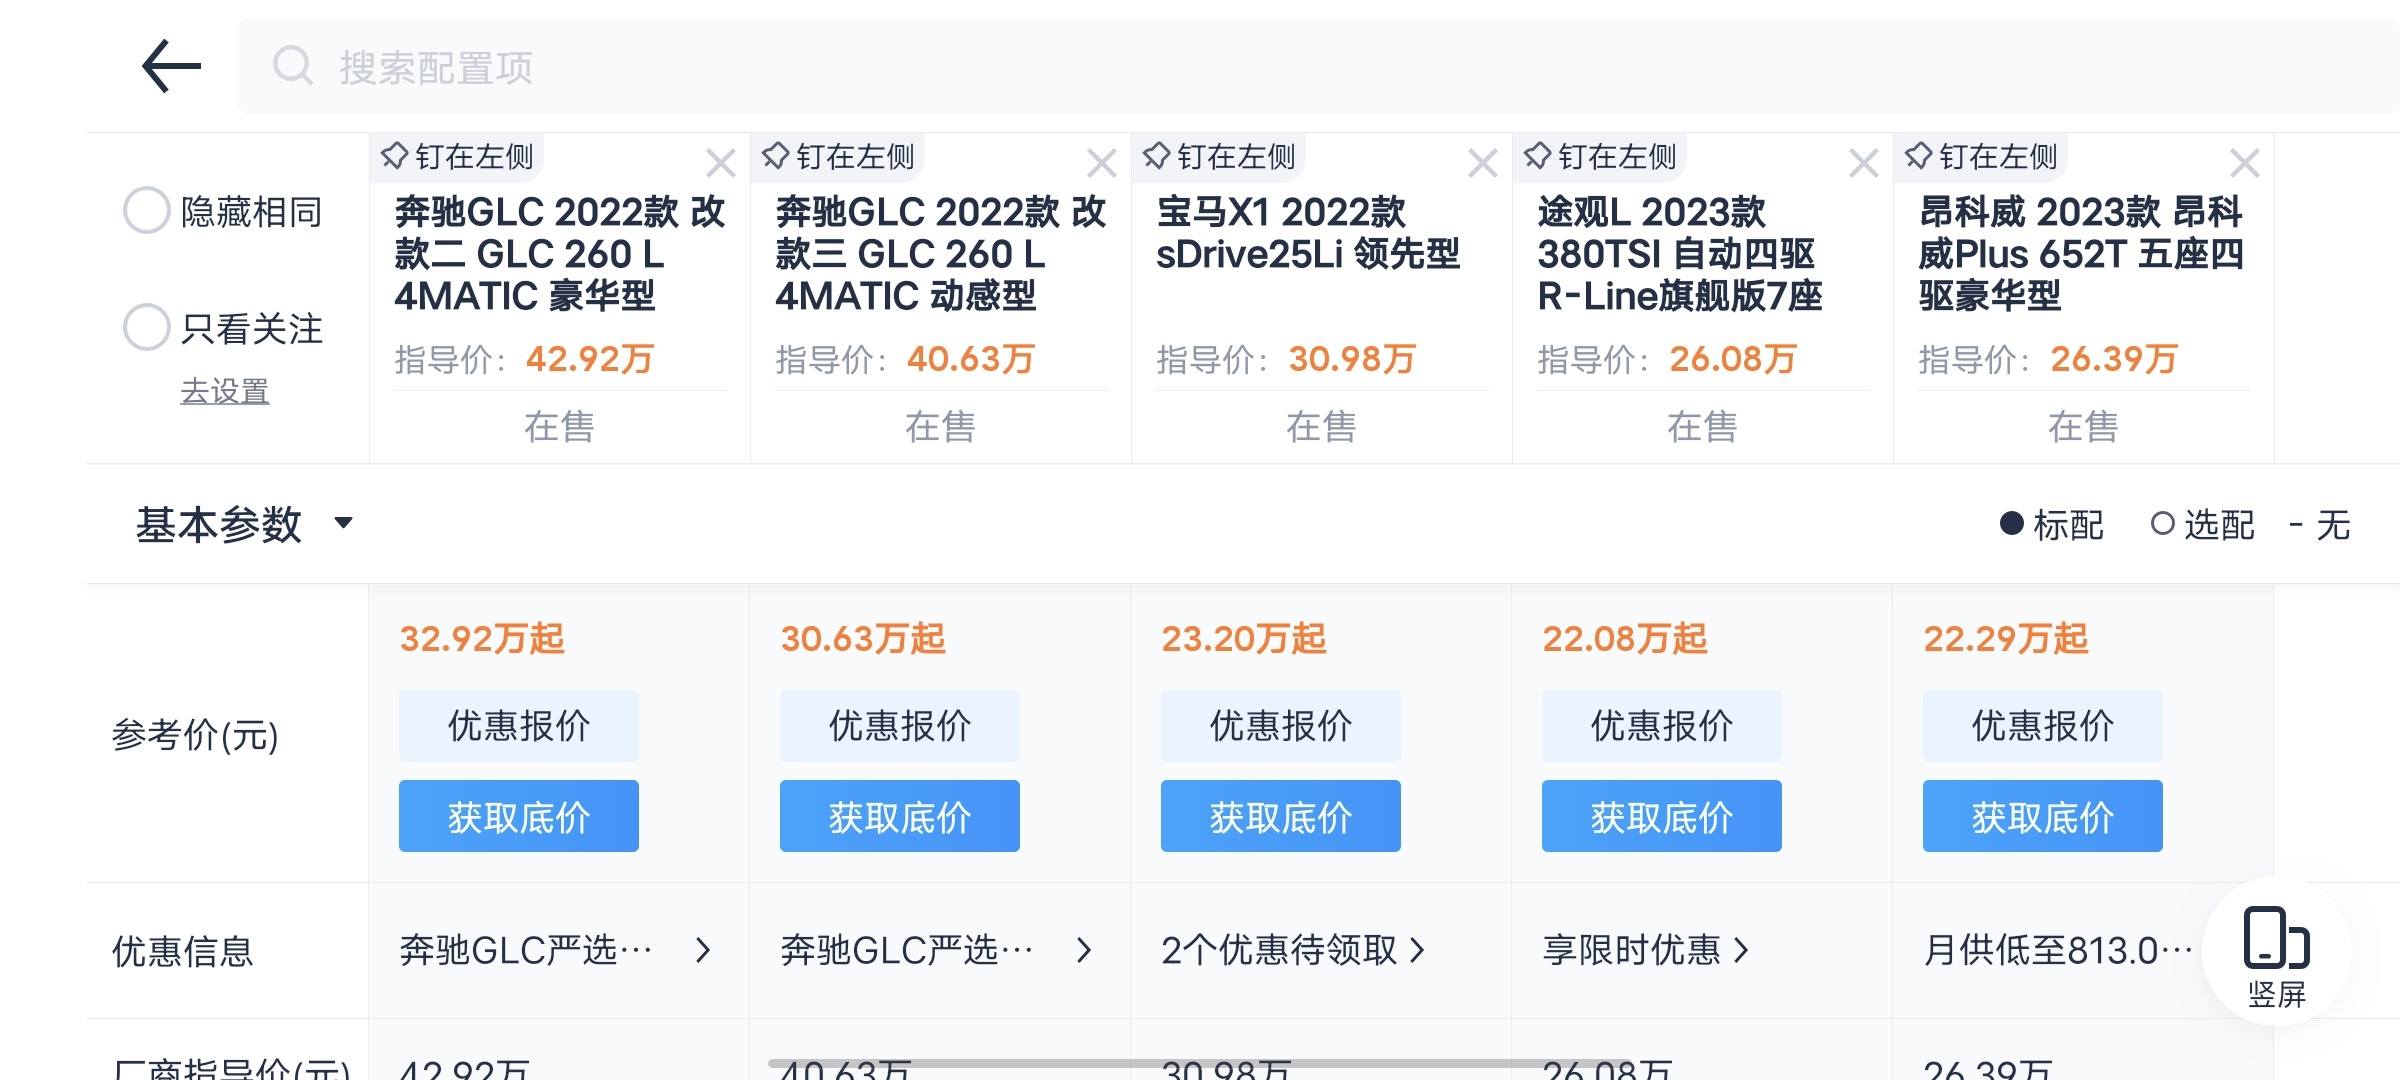
Task: Click the 基本参数 section heading
Action: click(219, 524)
